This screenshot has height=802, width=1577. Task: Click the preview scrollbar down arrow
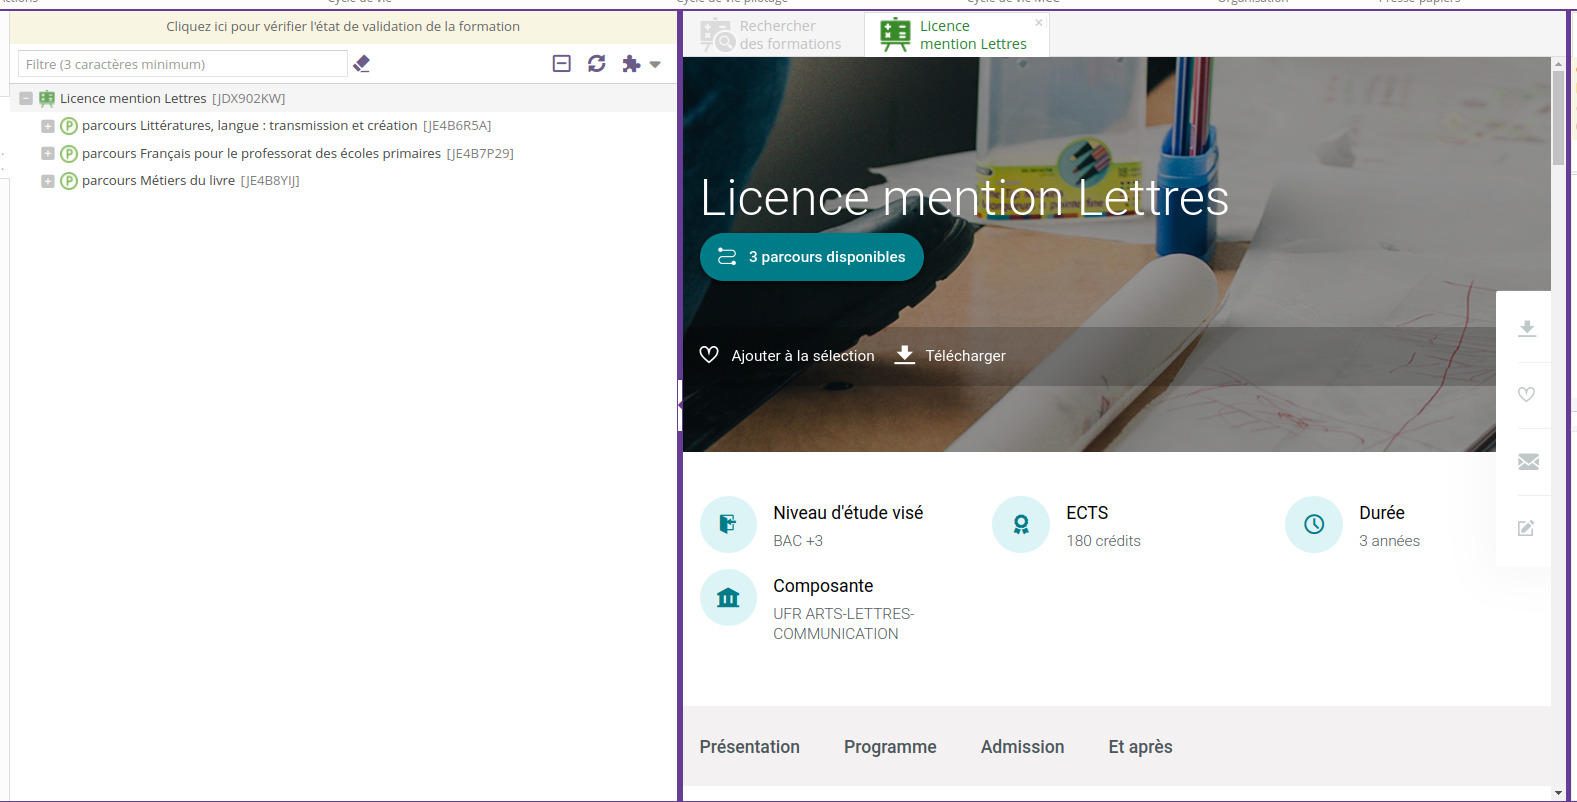click(1558, 793)
